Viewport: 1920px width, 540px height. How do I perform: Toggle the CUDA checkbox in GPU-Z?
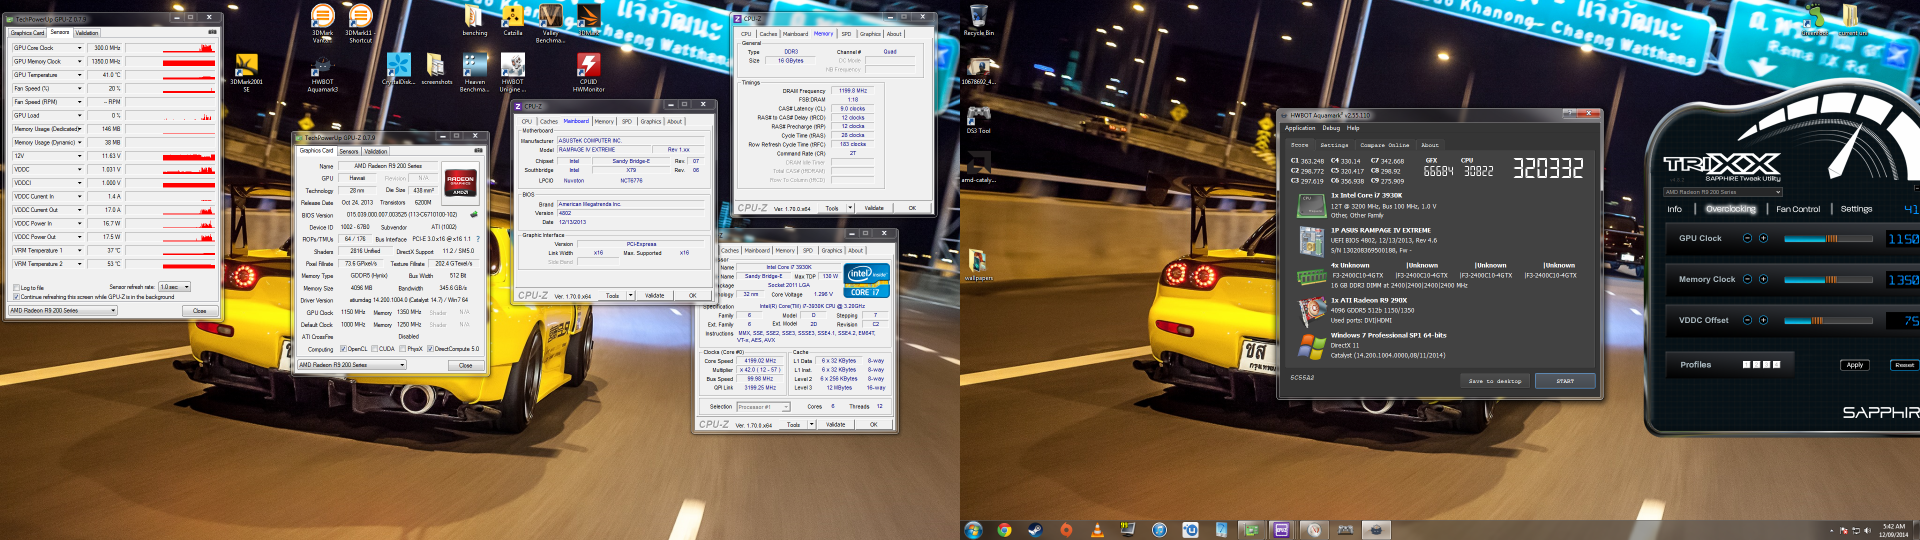click(x=375, y=349)
